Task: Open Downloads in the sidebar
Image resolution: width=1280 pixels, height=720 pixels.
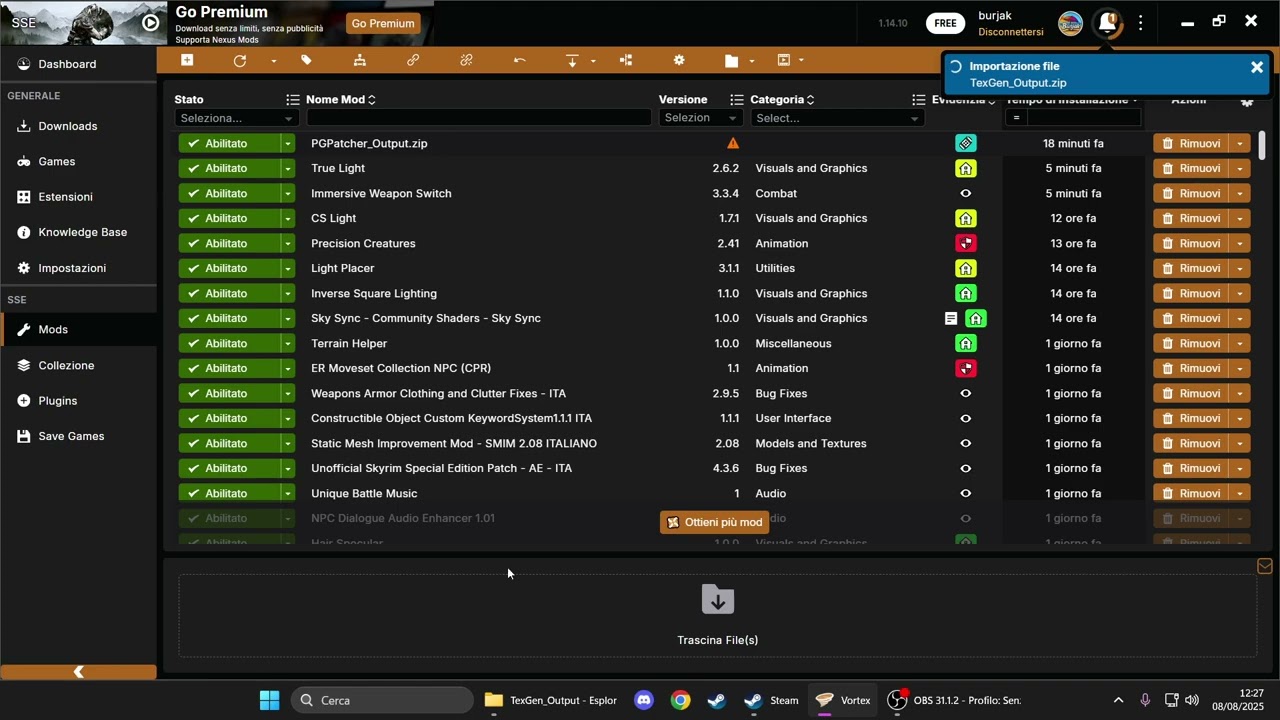Action: pyautogui.click(x=78, y=126)
